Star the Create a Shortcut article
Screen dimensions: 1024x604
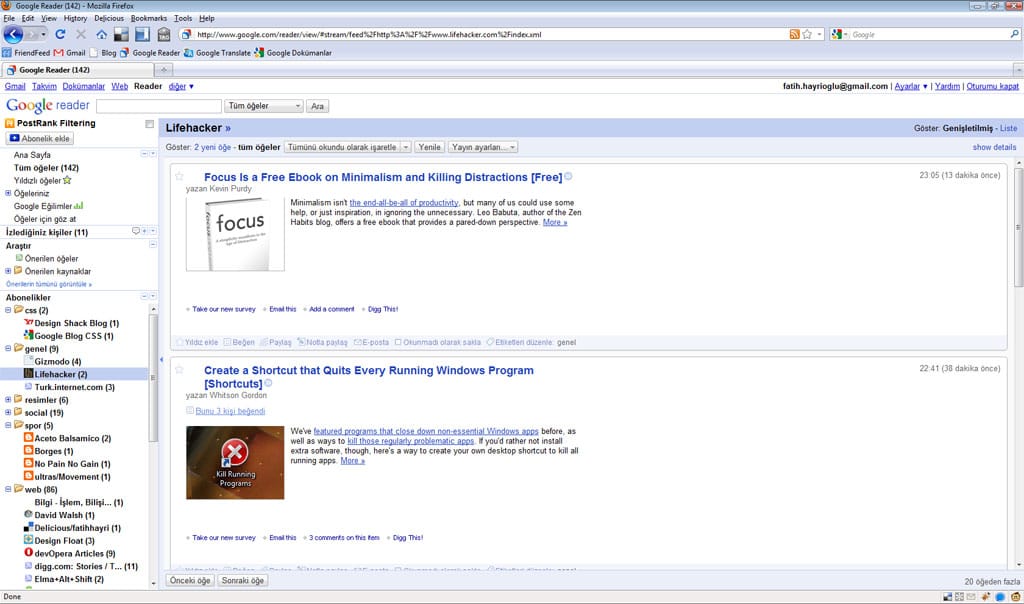pos(179,370)
